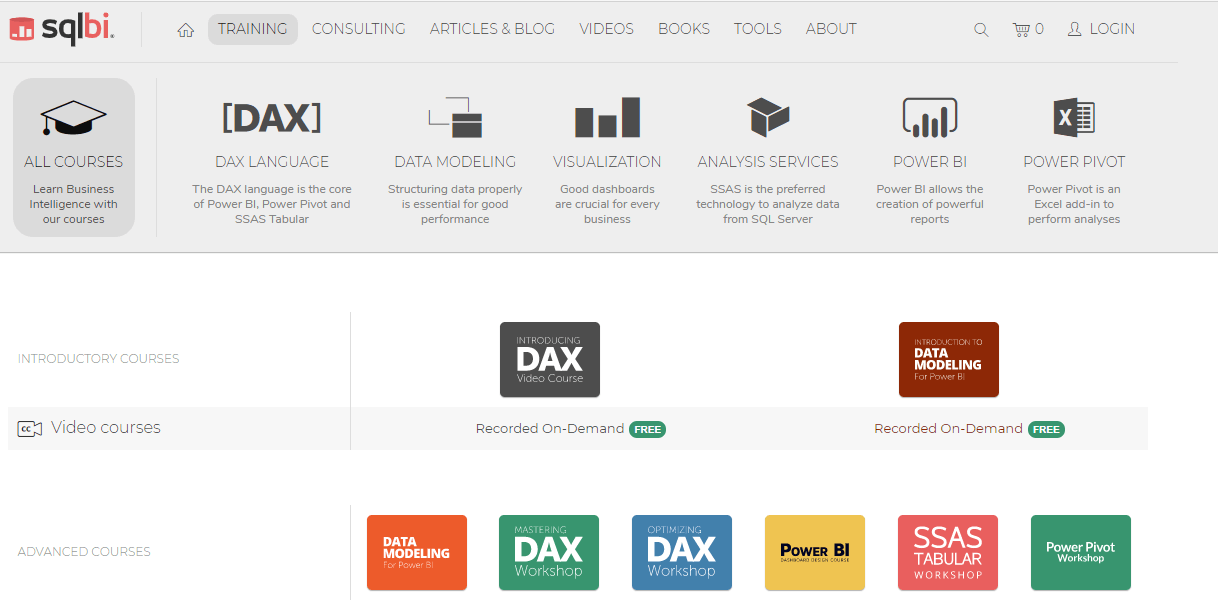
Task: Open the Introducing DAX Video Course tile
Action: click(x=550, y=359)
